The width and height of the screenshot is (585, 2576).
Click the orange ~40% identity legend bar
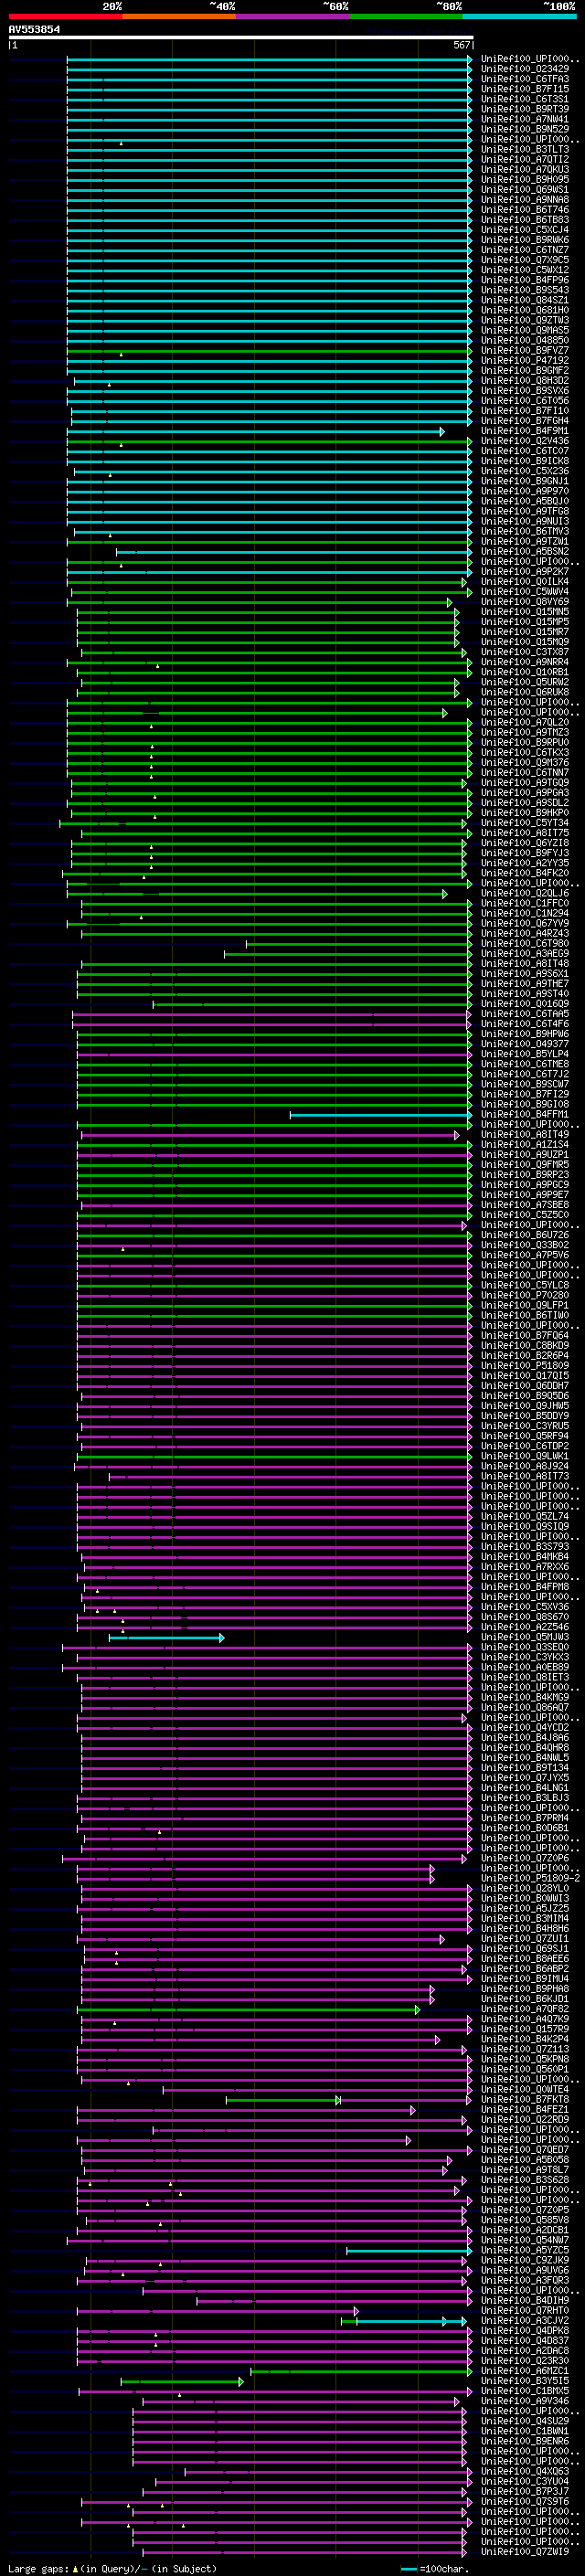click(179, 16)
